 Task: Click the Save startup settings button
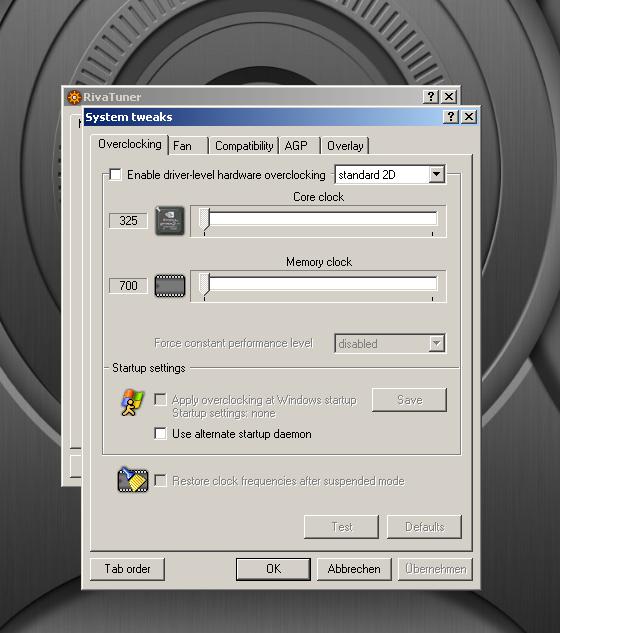click(409, 400)
